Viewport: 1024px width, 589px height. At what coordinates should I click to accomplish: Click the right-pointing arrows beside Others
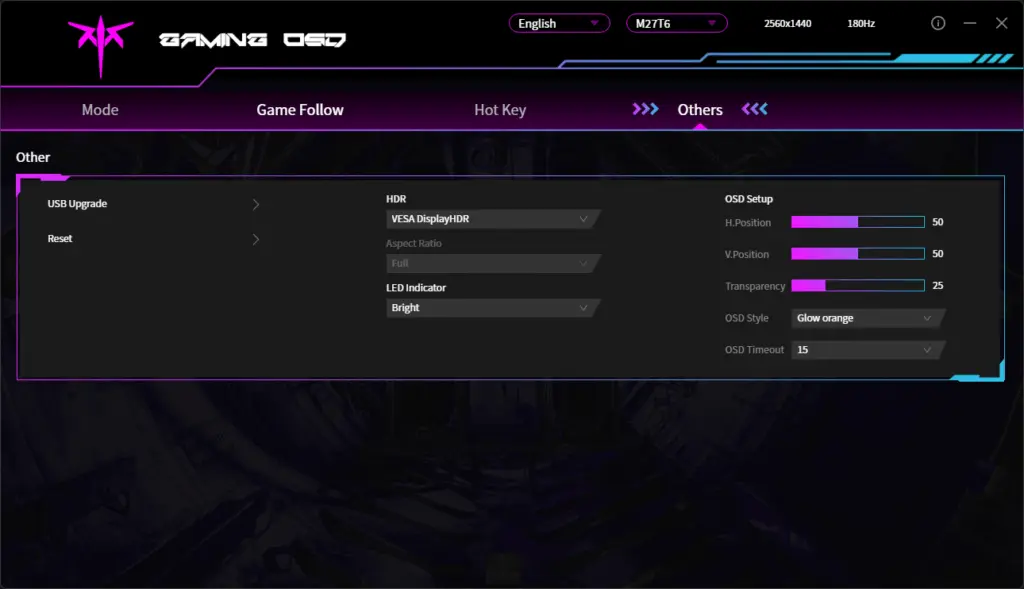coord(646,109)
